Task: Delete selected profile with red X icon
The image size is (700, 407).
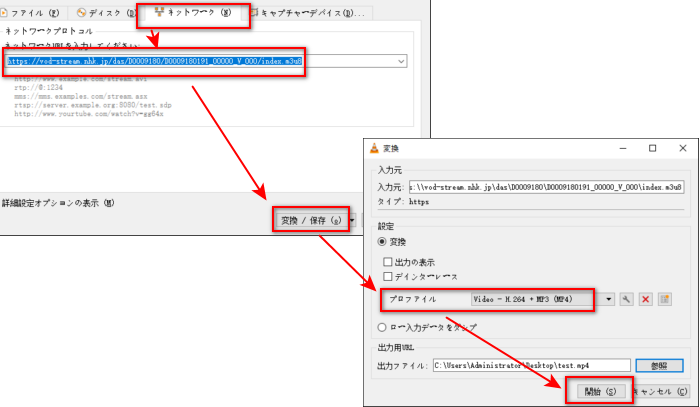Action: click(646, 299)
